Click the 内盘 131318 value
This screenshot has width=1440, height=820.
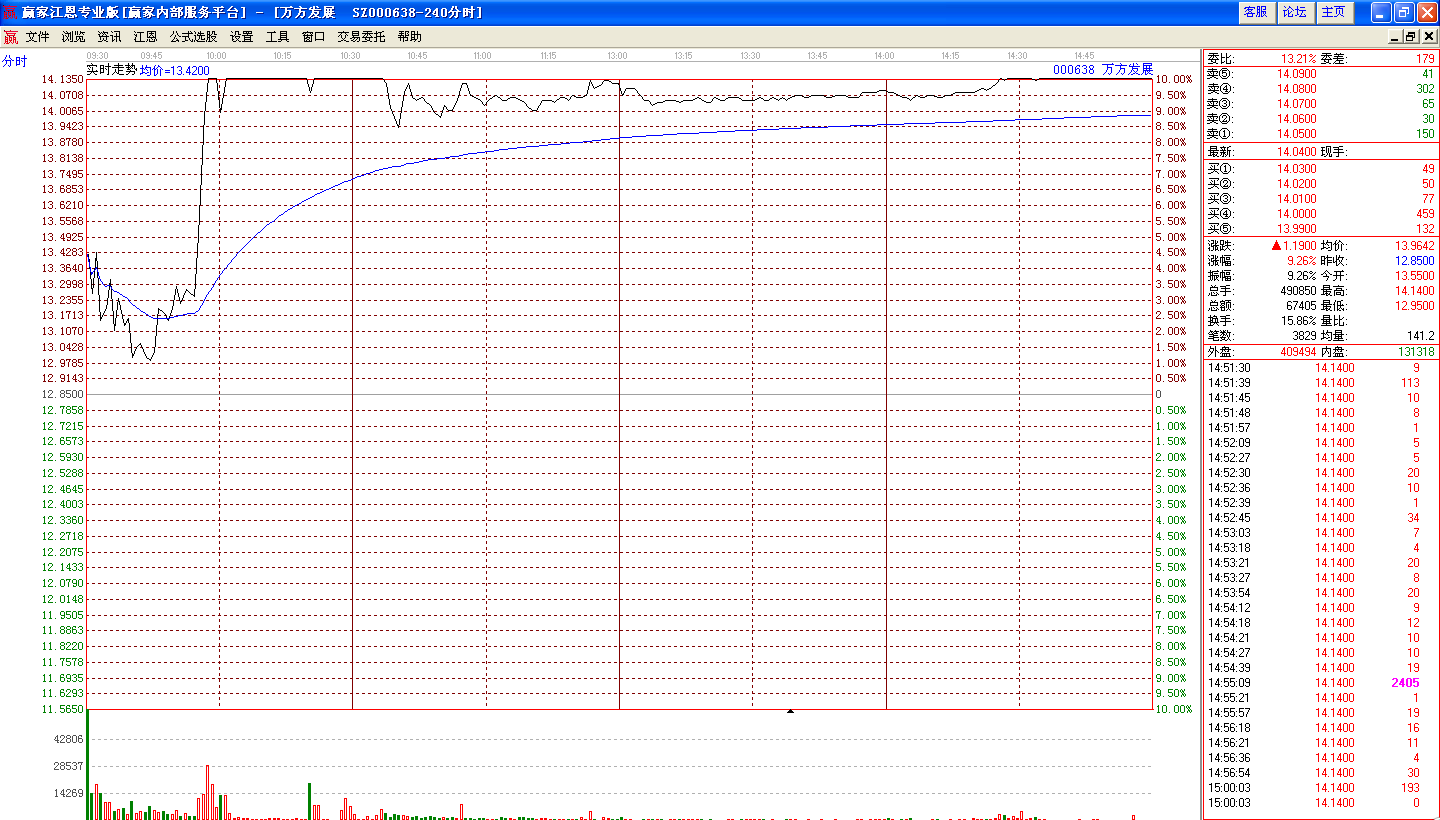(x=1416, y=352)
